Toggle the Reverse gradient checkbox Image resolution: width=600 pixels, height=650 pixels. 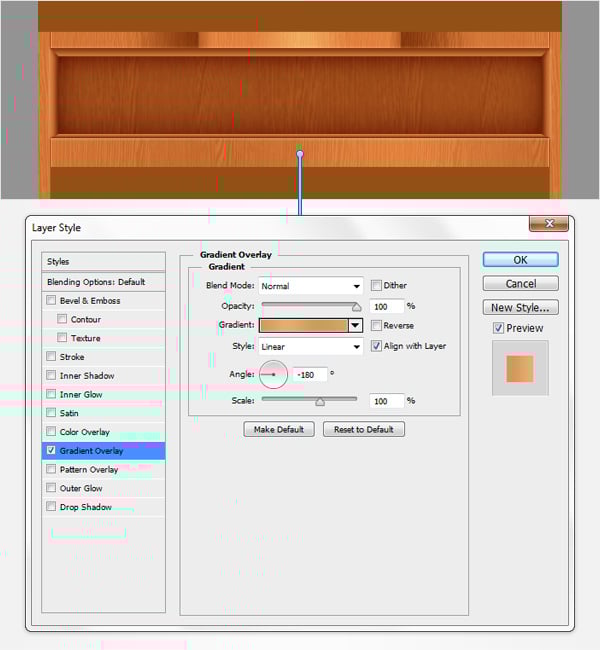[x=377, y=326]
